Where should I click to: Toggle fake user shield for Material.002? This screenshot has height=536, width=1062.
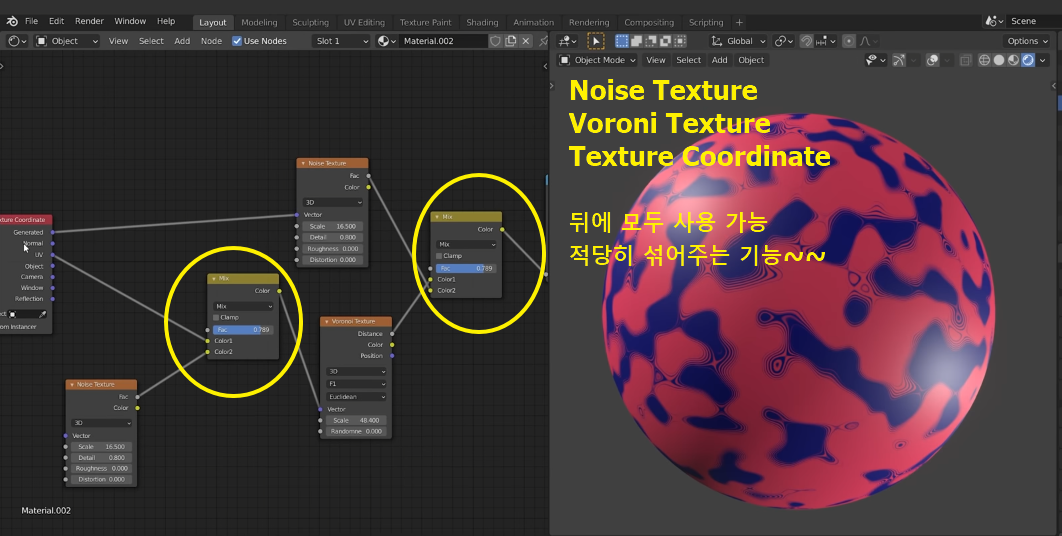pyautogui.click(x=495, y=41)
